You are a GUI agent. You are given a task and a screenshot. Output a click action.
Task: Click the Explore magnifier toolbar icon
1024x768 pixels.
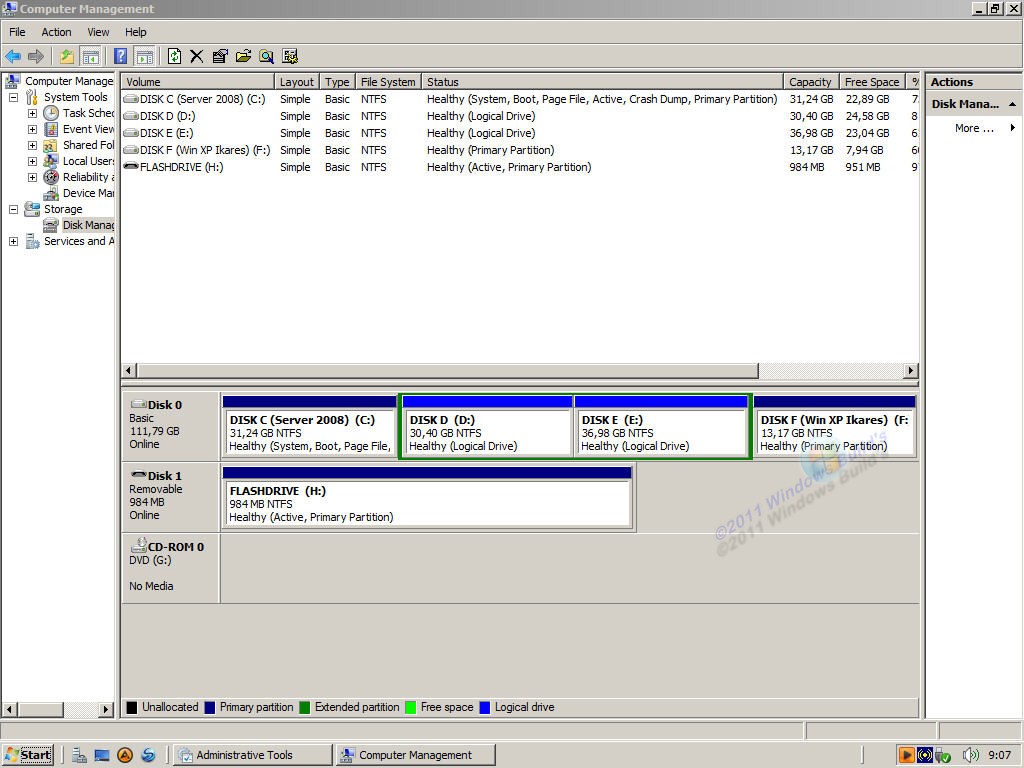click(x=266, y=57)
